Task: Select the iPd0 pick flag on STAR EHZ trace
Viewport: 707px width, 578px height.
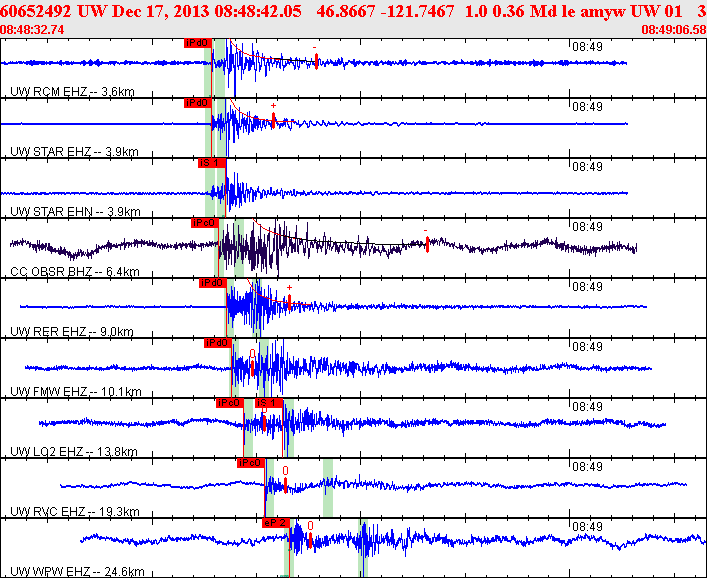Action: tap(198, 103)
